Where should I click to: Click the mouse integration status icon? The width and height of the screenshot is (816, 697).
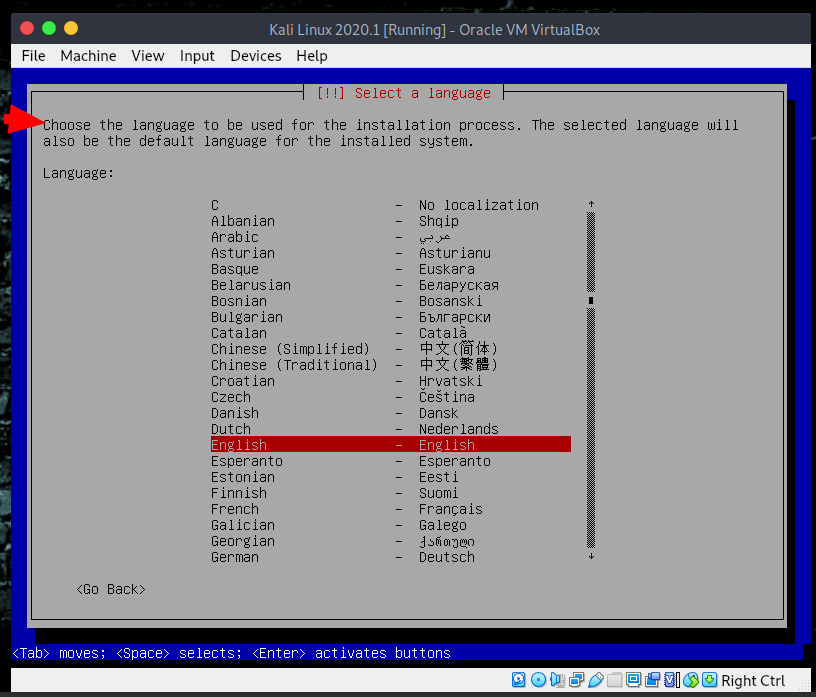click(691, 680)
